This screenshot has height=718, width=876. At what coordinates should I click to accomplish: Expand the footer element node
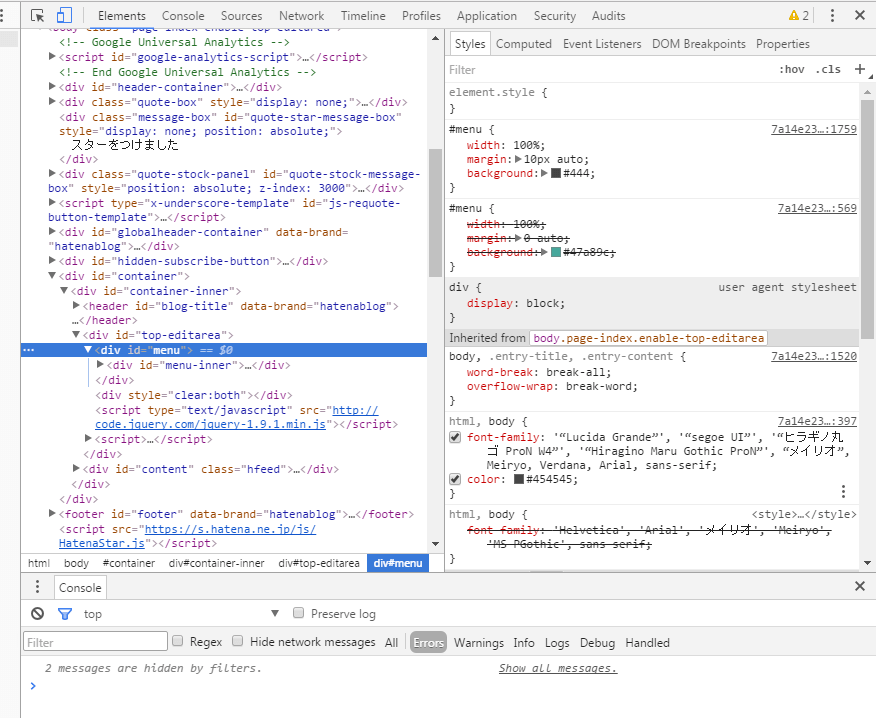(x=52, y=513)
